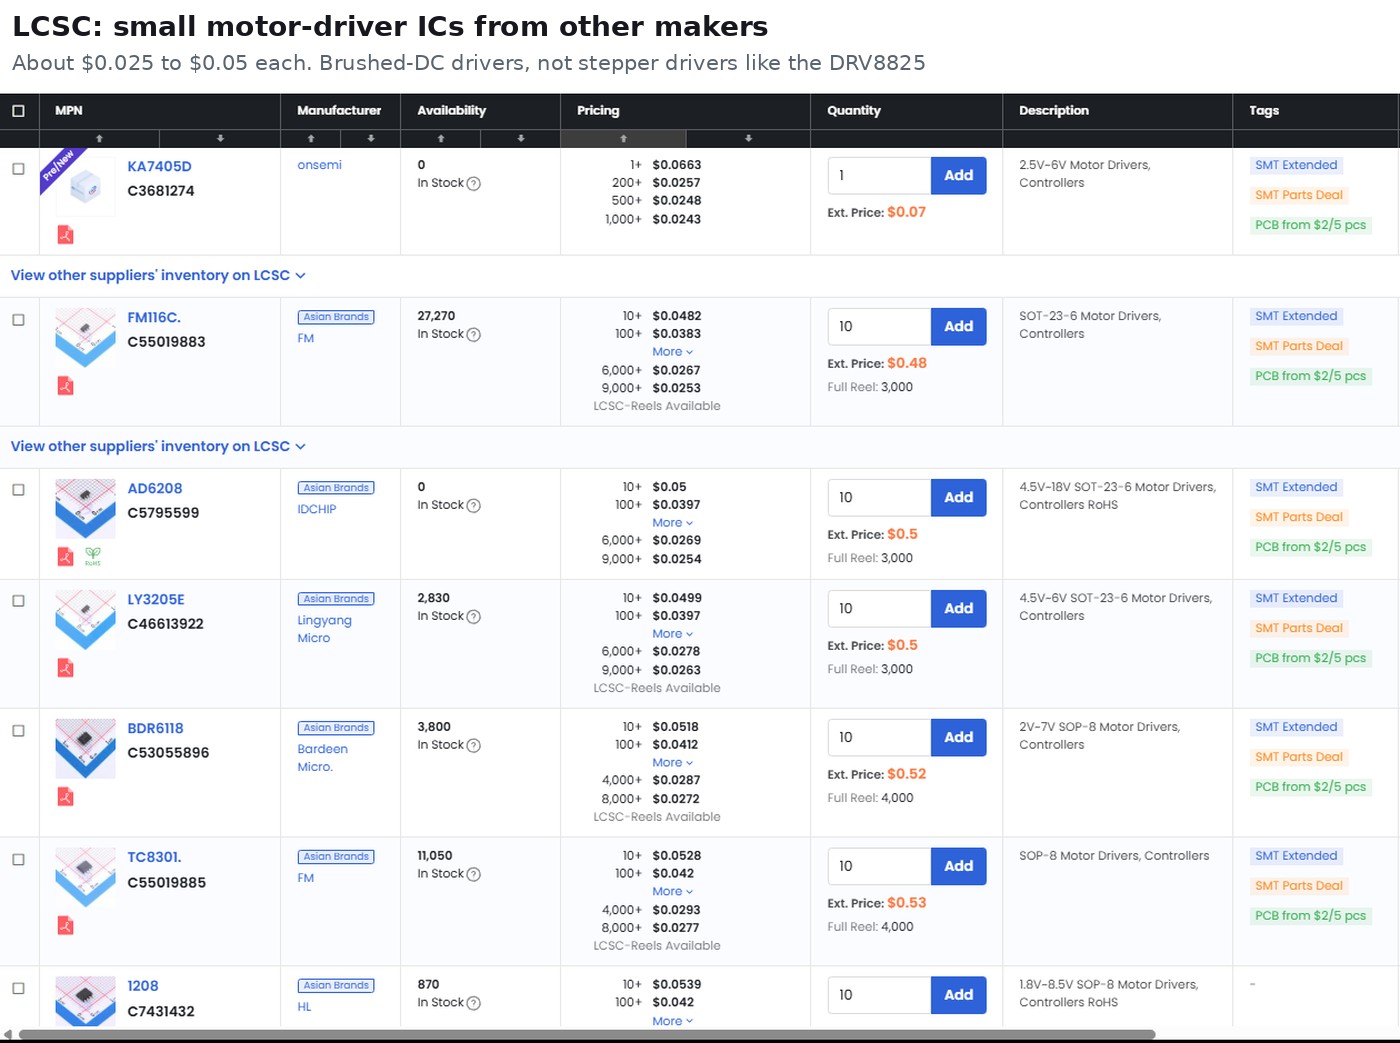Screen dimensions: 1400x1043
Task: Click the horizontal scrollbar at the table bottom
Action: (x=587, y=1035)
